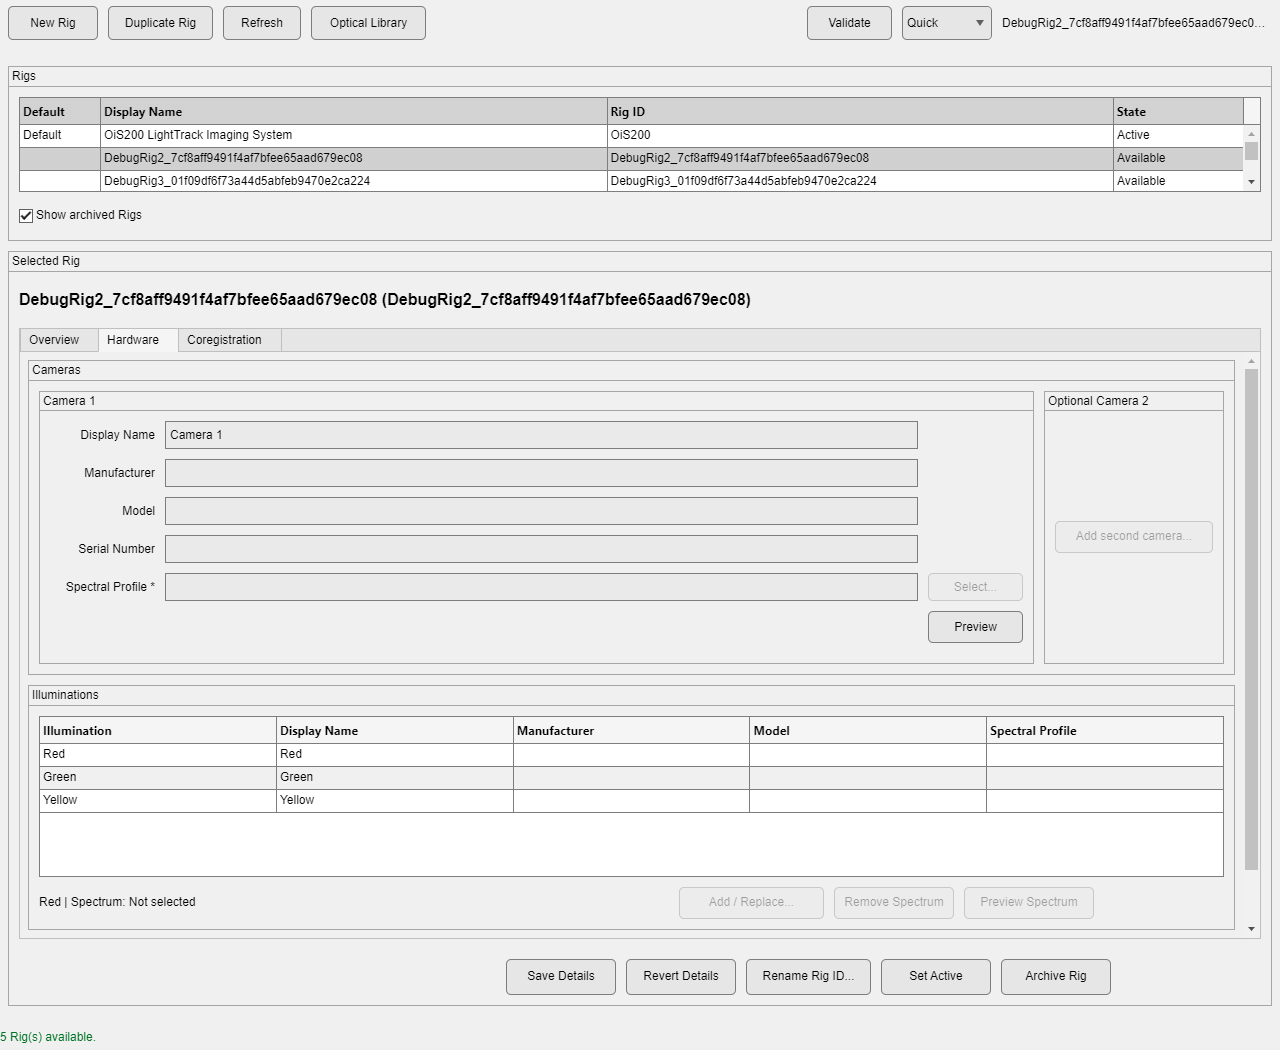The image size is (1280, 1050).
Task: Open Rename Rig ID dialog
Action: [808, 977]
